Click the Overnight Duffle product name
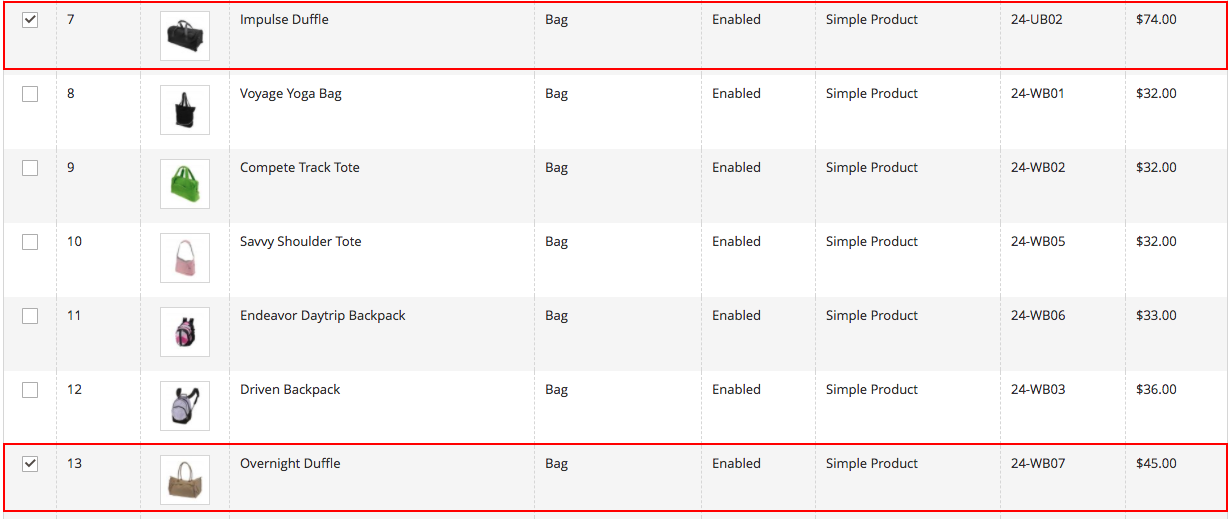Image resolution: width=1232 pixels, height=519 pixels. 290,464
